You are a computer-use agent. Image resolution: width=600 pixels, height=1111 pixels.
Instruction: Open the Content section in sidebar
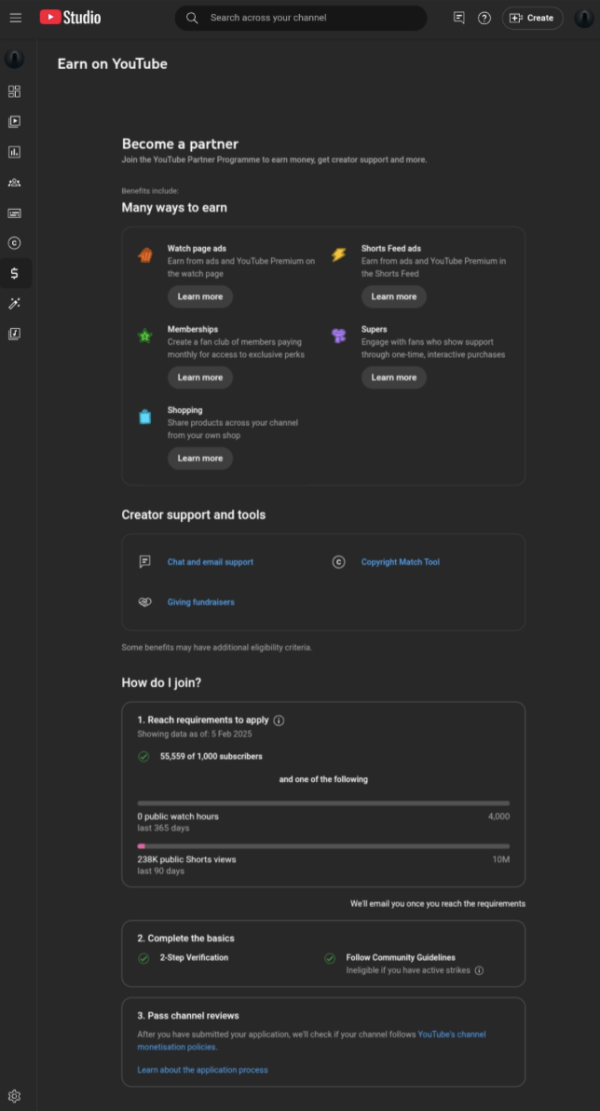tap(14, 122)
